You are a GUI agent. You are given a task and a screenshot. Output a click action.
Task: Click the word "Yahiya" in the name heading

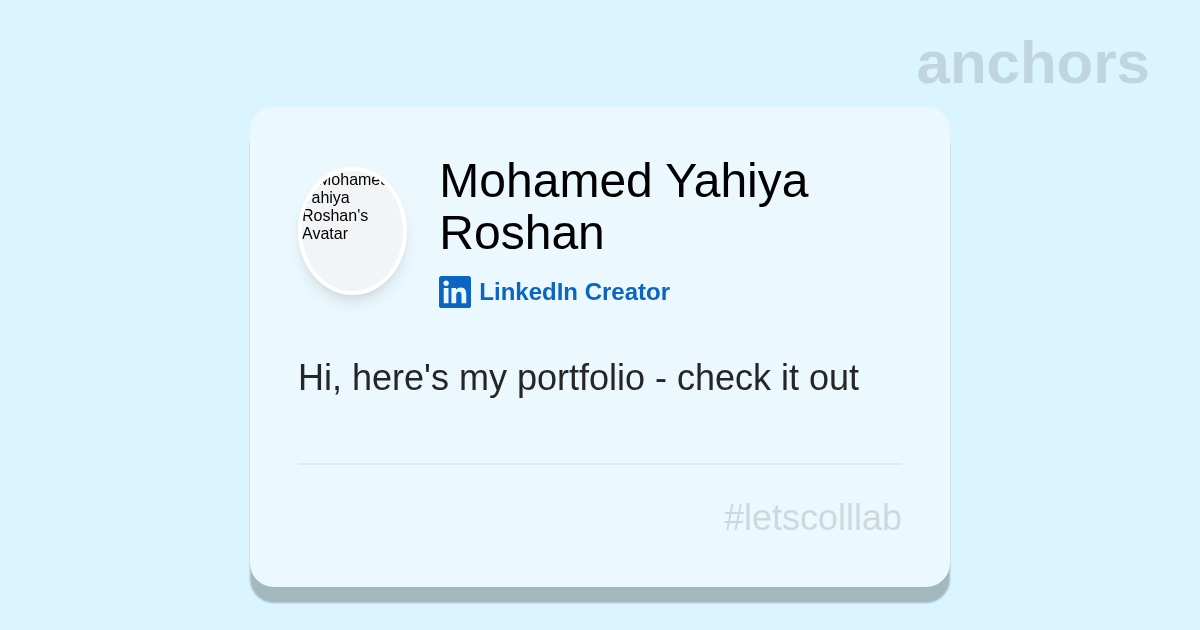click(736, 181)
